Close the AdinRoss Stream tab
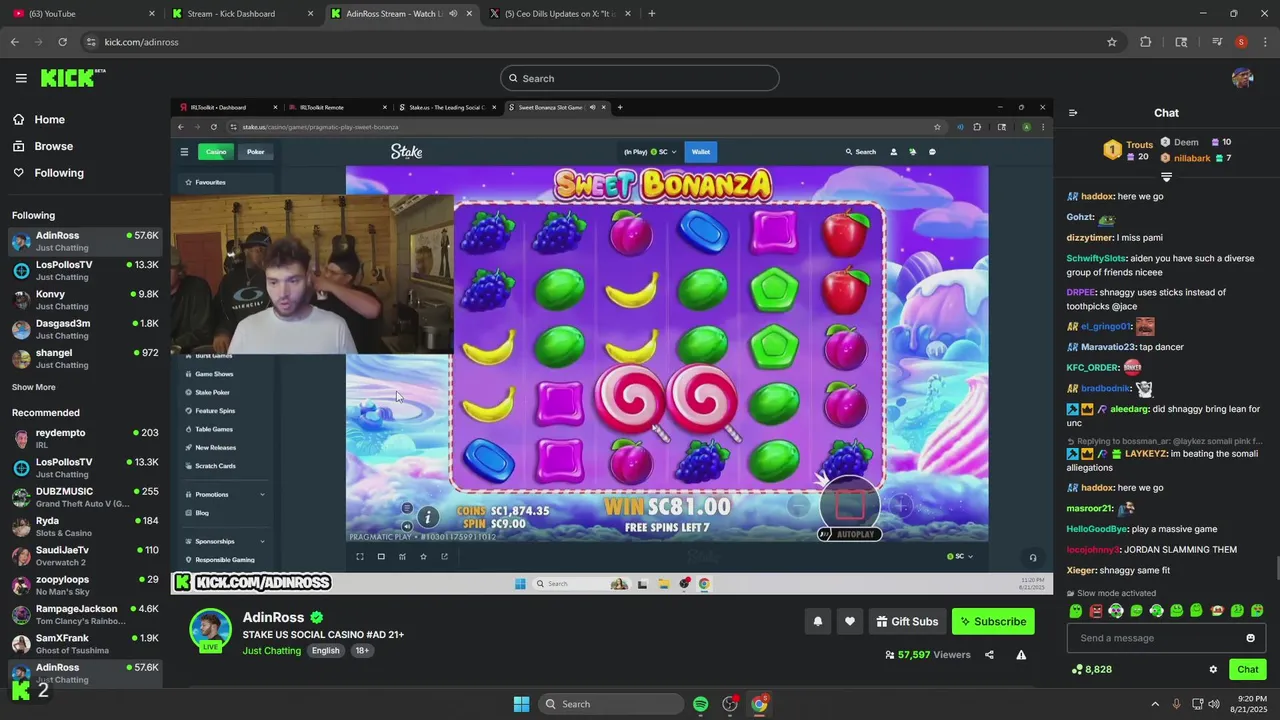The image size is (1280, 720). click(x=469, y=14)
